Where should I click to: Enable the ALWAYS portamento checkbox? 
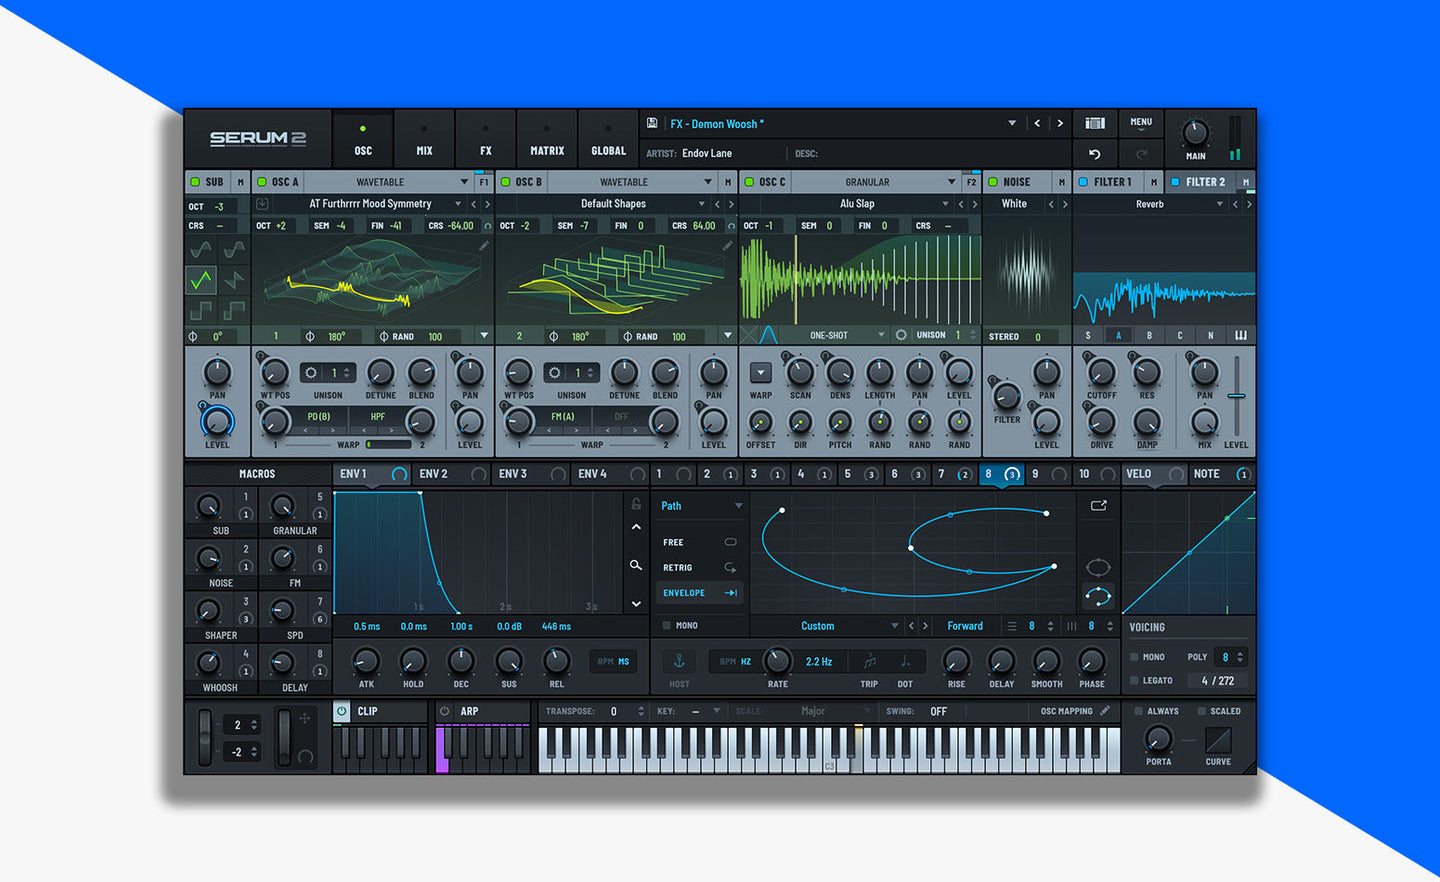tap(1139, 711)
